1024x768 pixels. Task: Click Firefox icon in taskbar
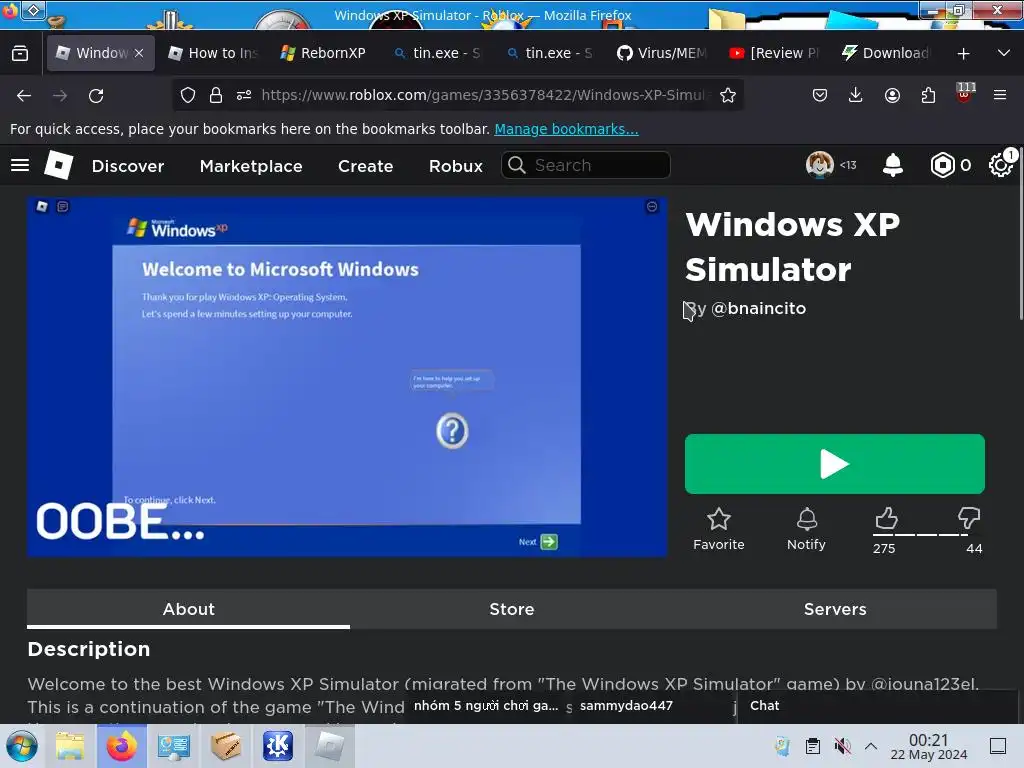(122, 746)
